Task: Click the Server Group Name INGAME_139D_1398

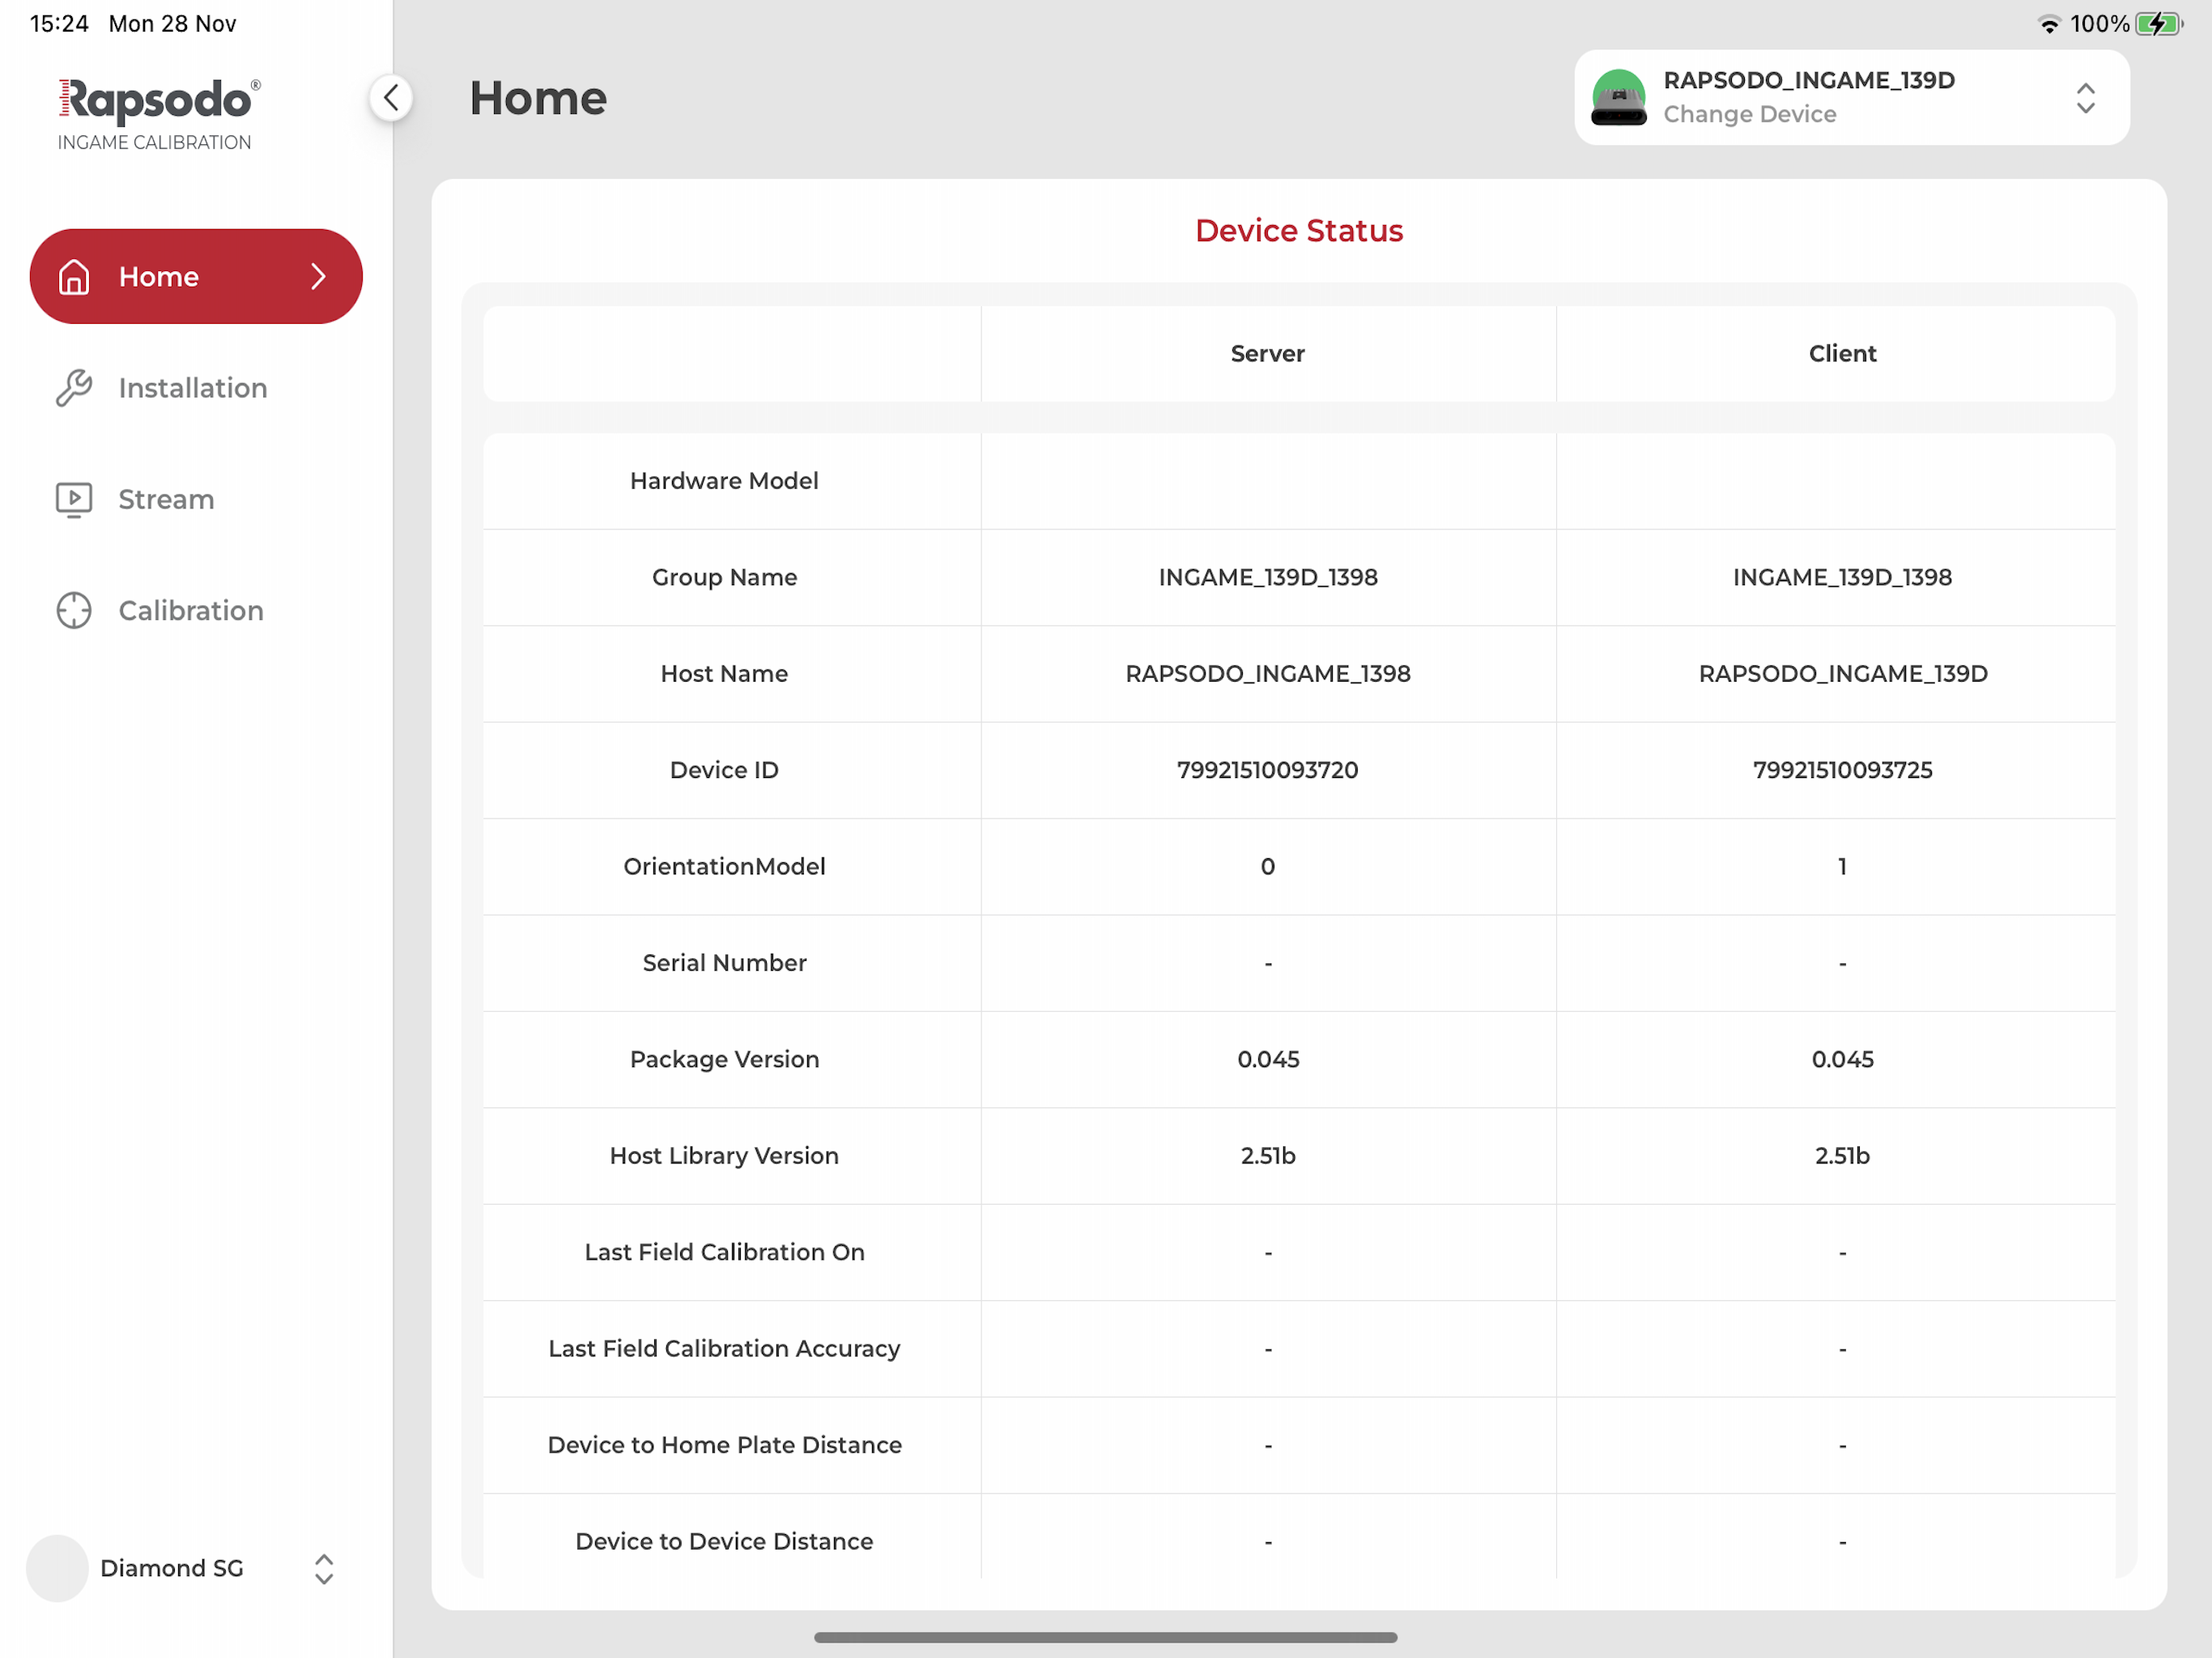Action: [1268, 577]
